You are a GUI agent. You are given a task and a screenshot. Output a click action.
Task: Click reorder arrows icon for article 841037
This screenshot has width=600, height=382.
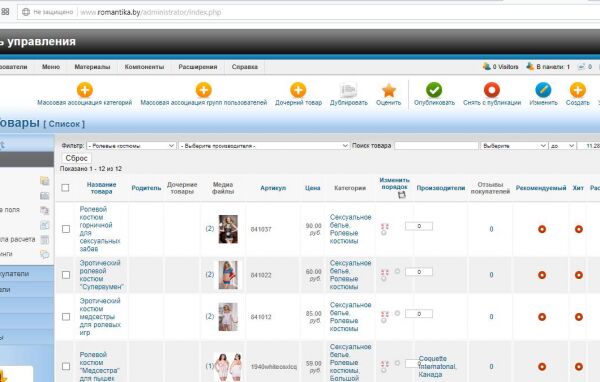[x=385, y=227]
